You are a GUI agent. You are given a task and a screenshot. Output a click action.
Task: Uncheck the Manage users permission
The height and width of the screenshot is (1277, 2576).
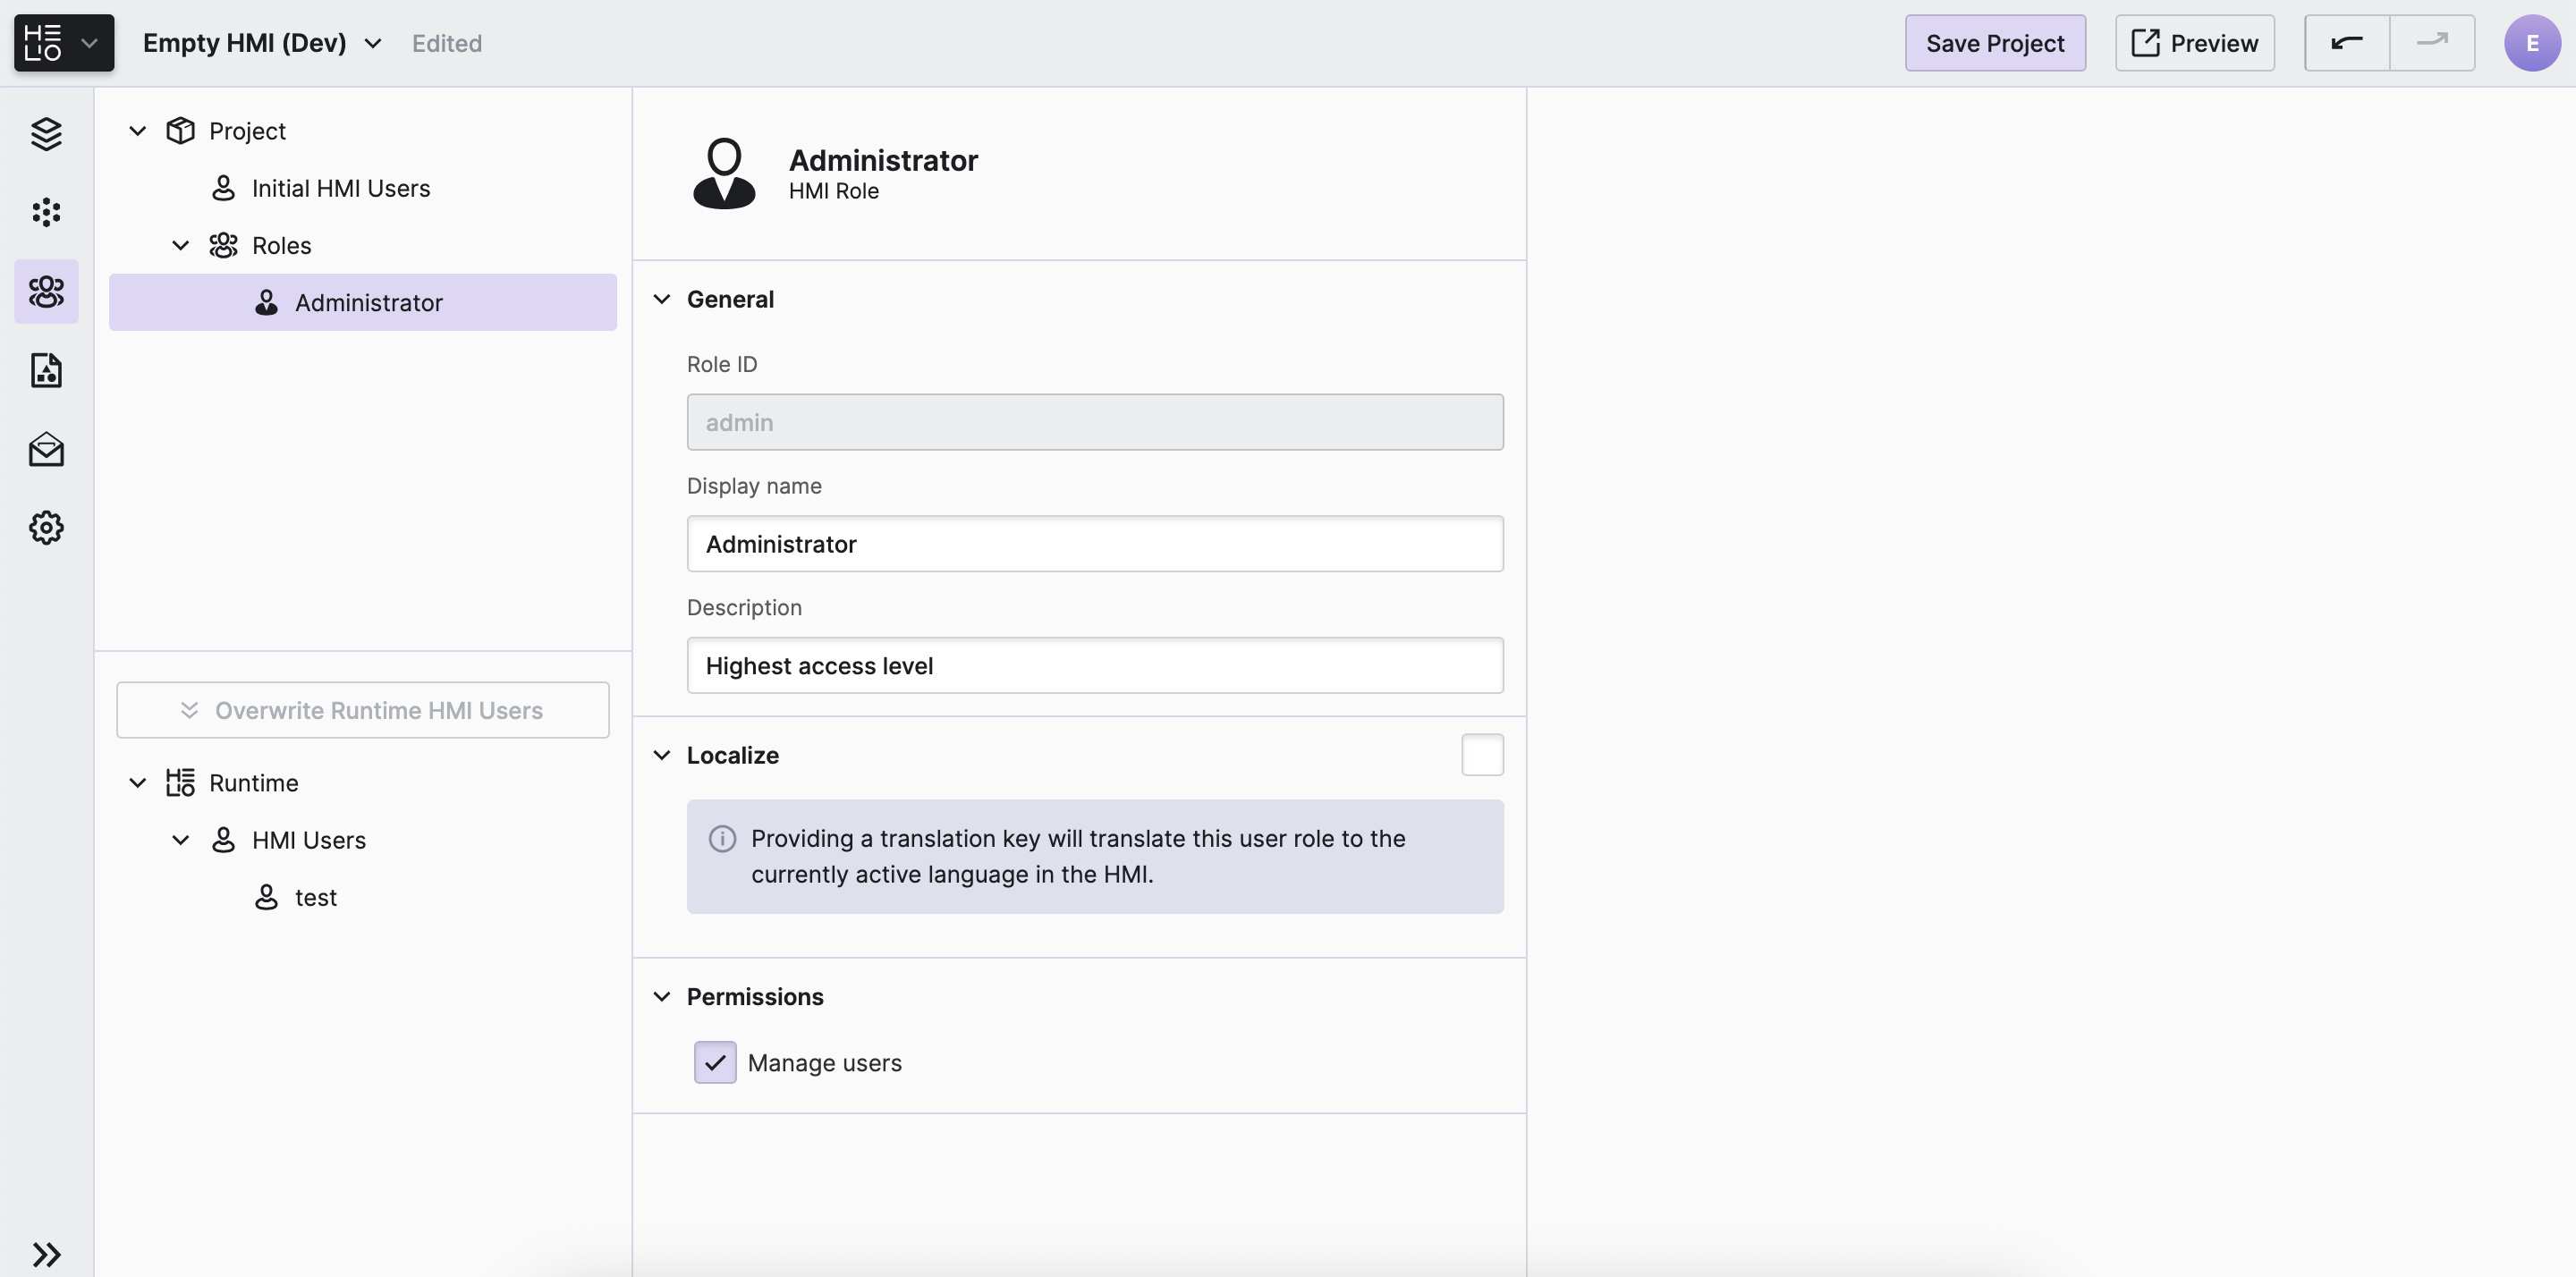715,1062
